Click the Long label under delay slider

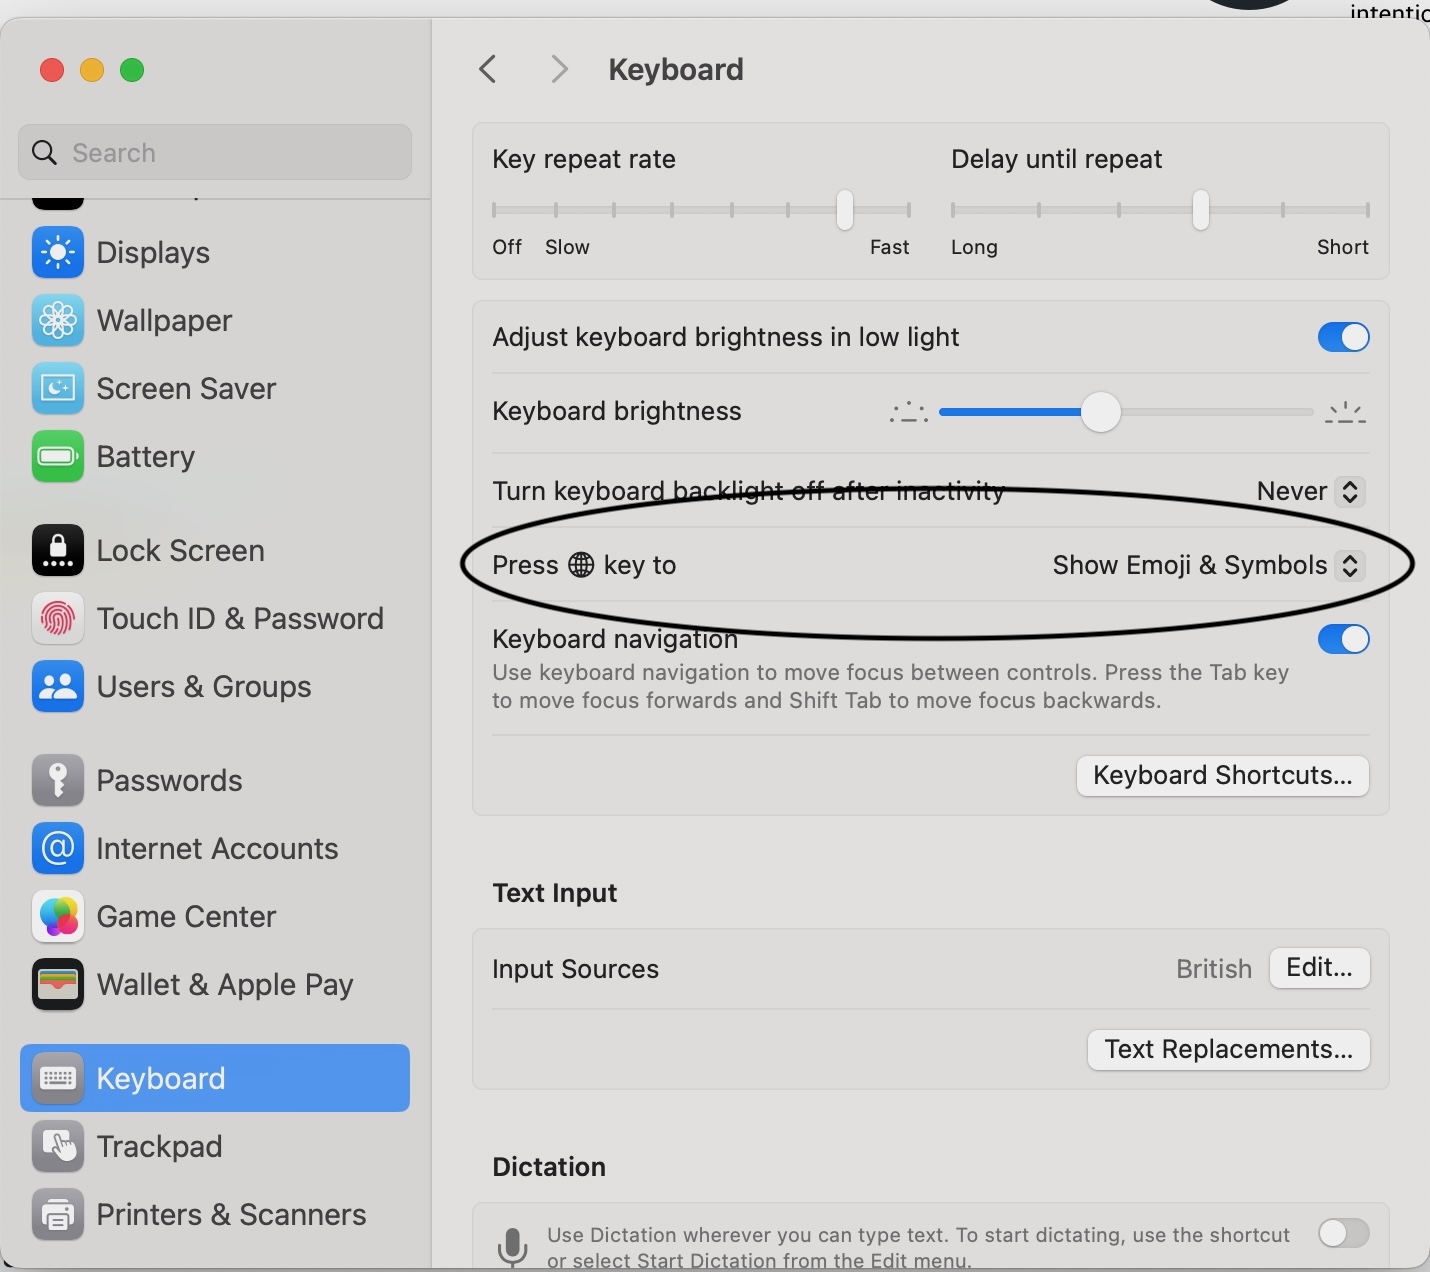974,247
